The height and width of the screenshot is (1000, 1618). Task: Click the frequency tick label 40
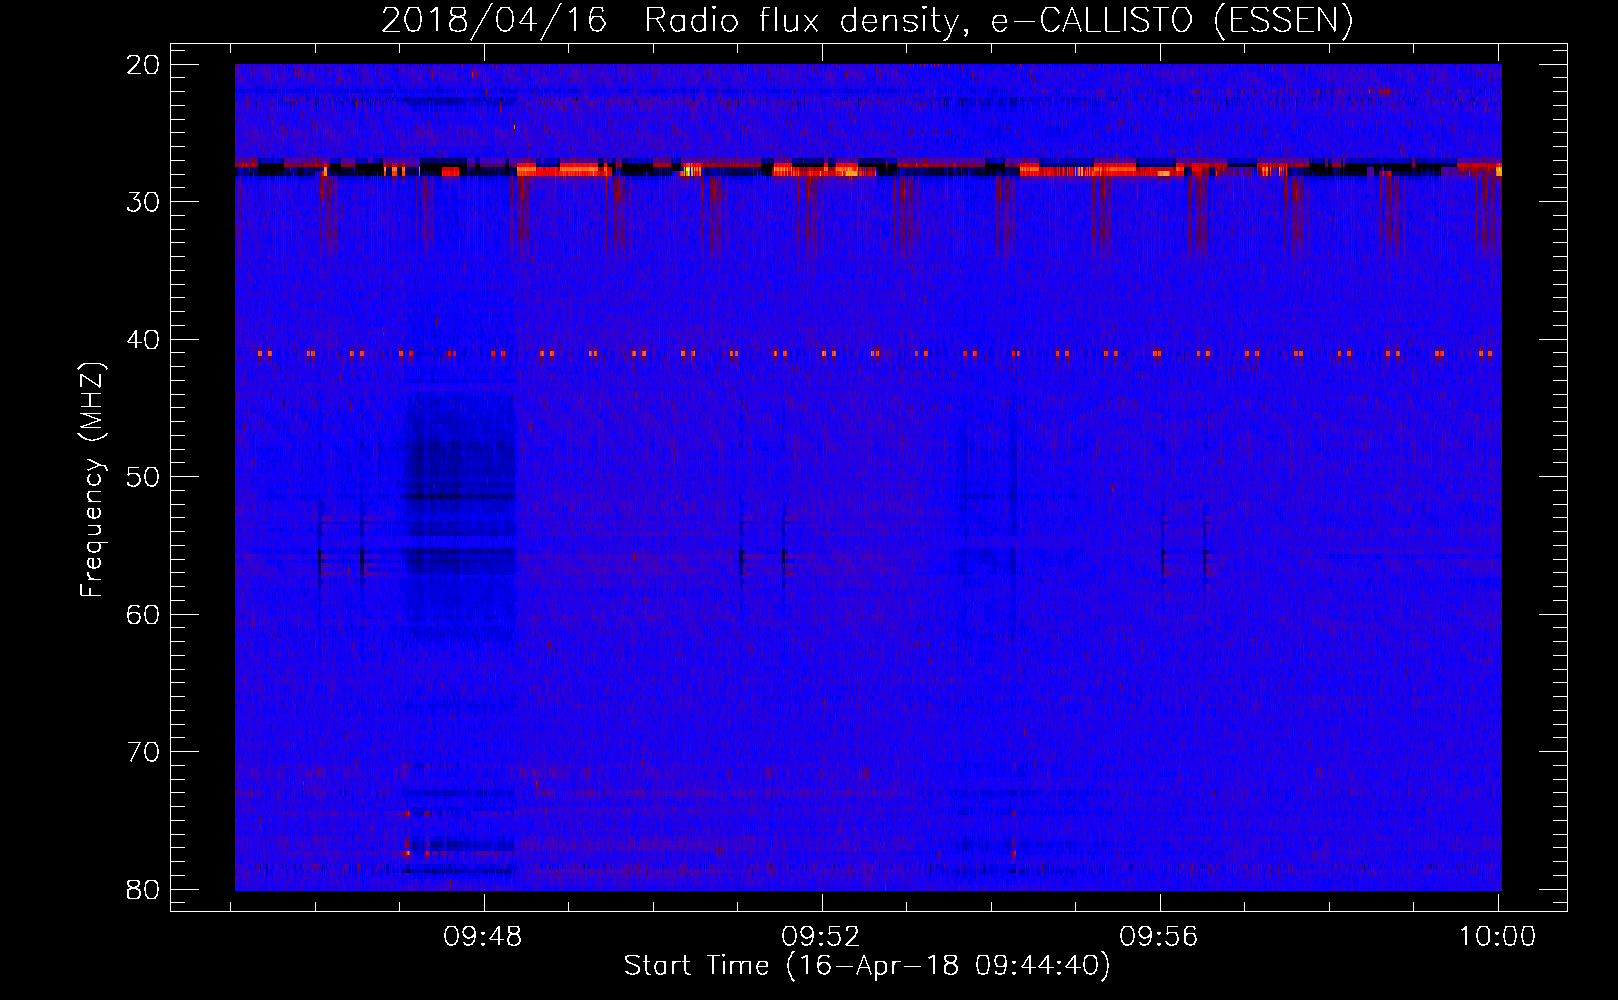[143, 340]
